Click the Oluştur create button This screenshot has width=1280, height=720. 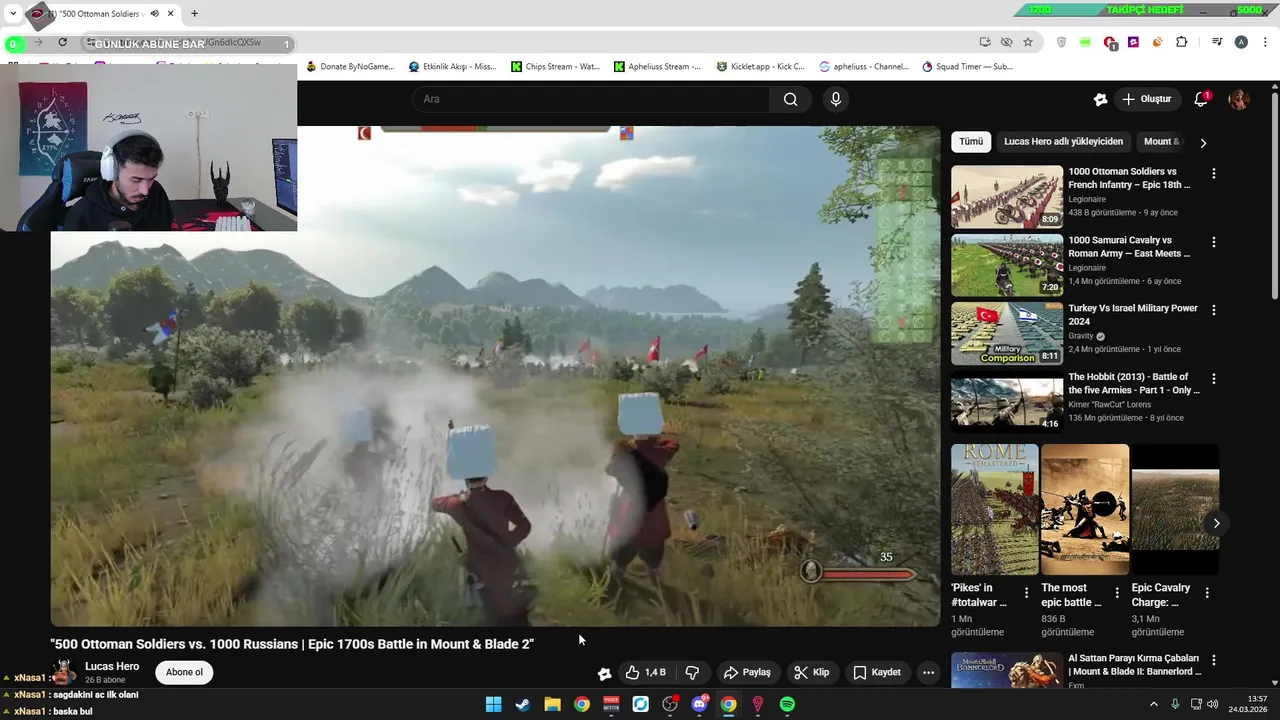(1146, 99)
